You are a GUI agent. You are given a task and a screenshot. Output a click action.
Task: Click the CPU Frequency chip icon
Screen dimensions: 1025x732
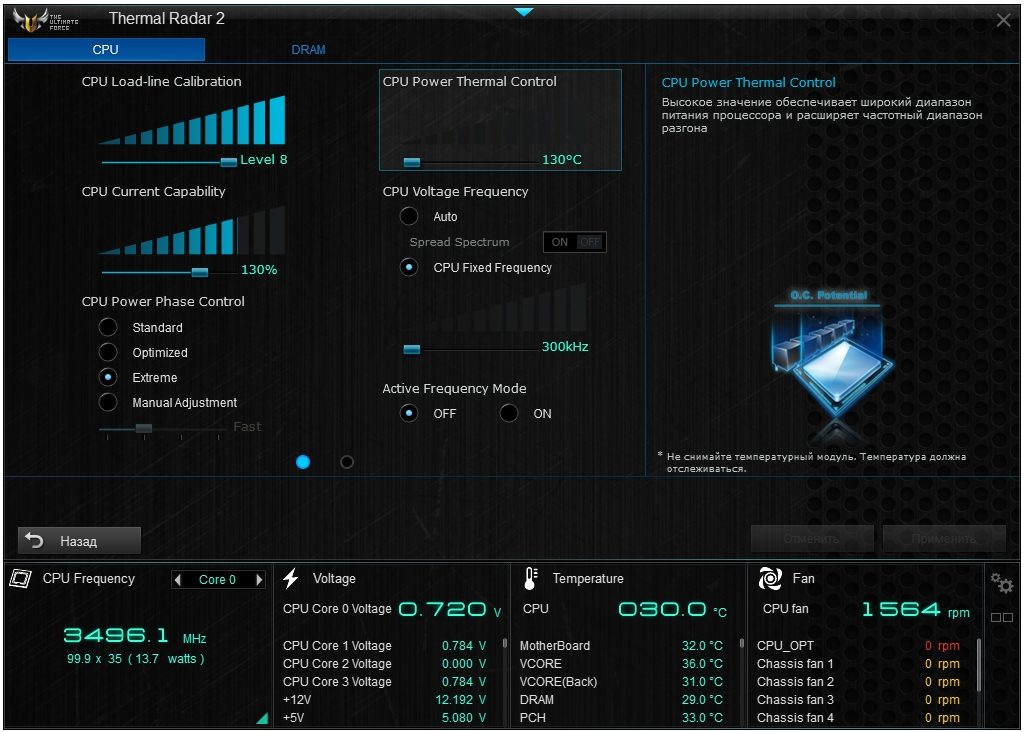21,578
